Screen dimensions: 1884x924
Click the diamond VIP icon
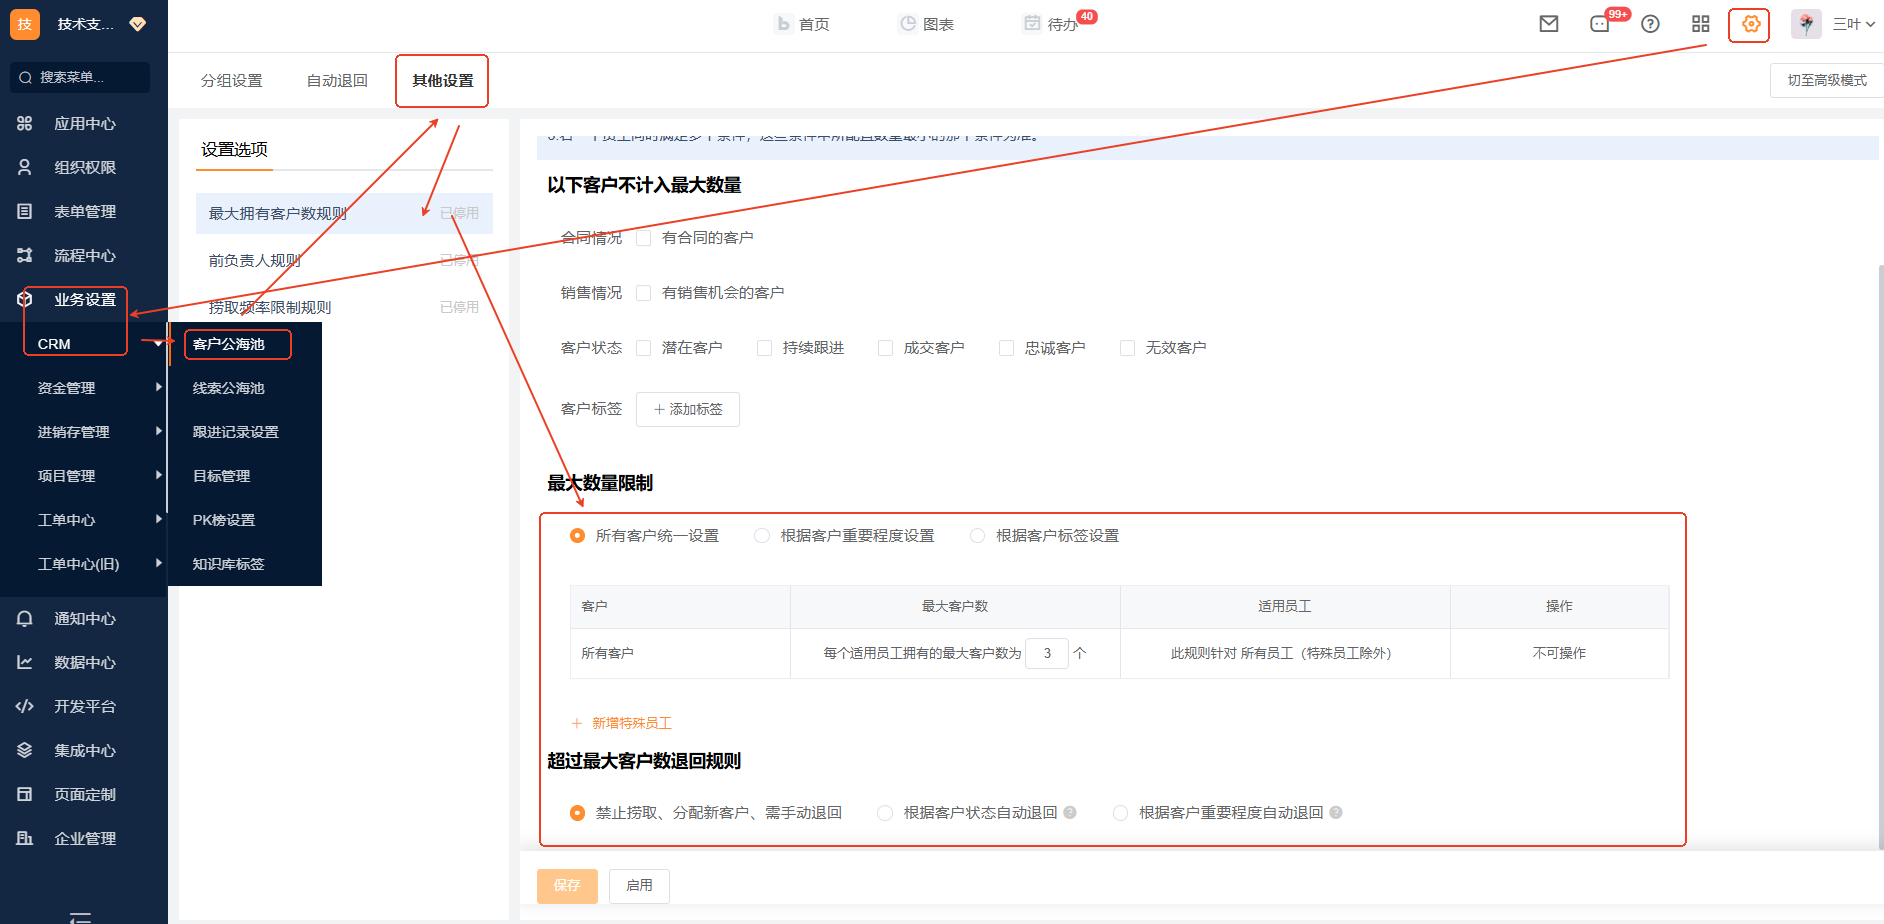point(138,24)
